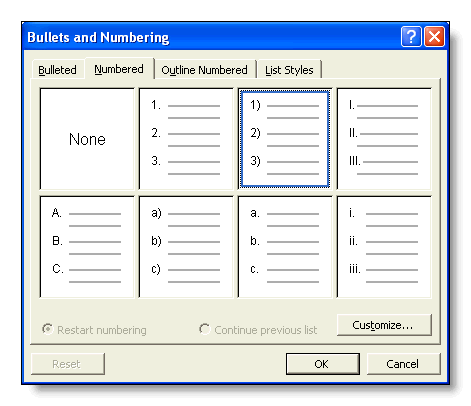Screen dimensions: 471x406
Task: Switch to the Bulleted tab
Action: click(x=58, y=70)
